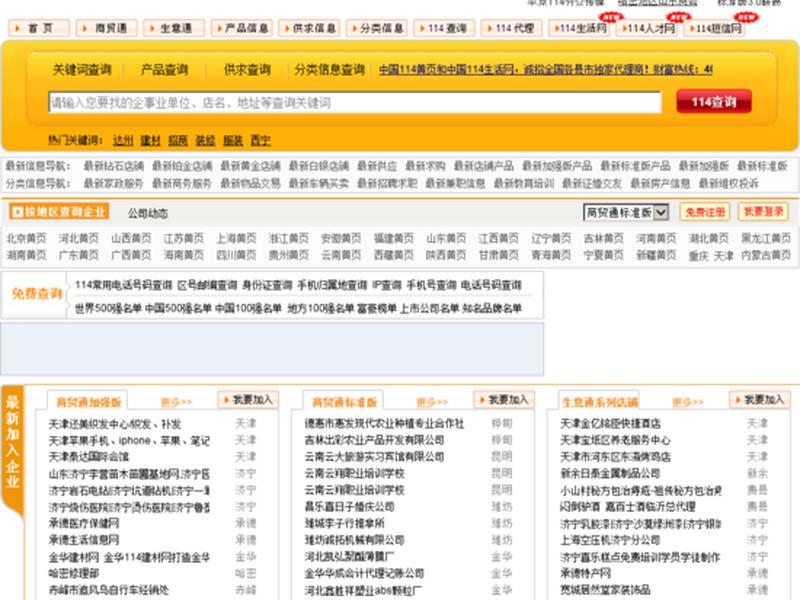Click the 免费注册 button

705,212
